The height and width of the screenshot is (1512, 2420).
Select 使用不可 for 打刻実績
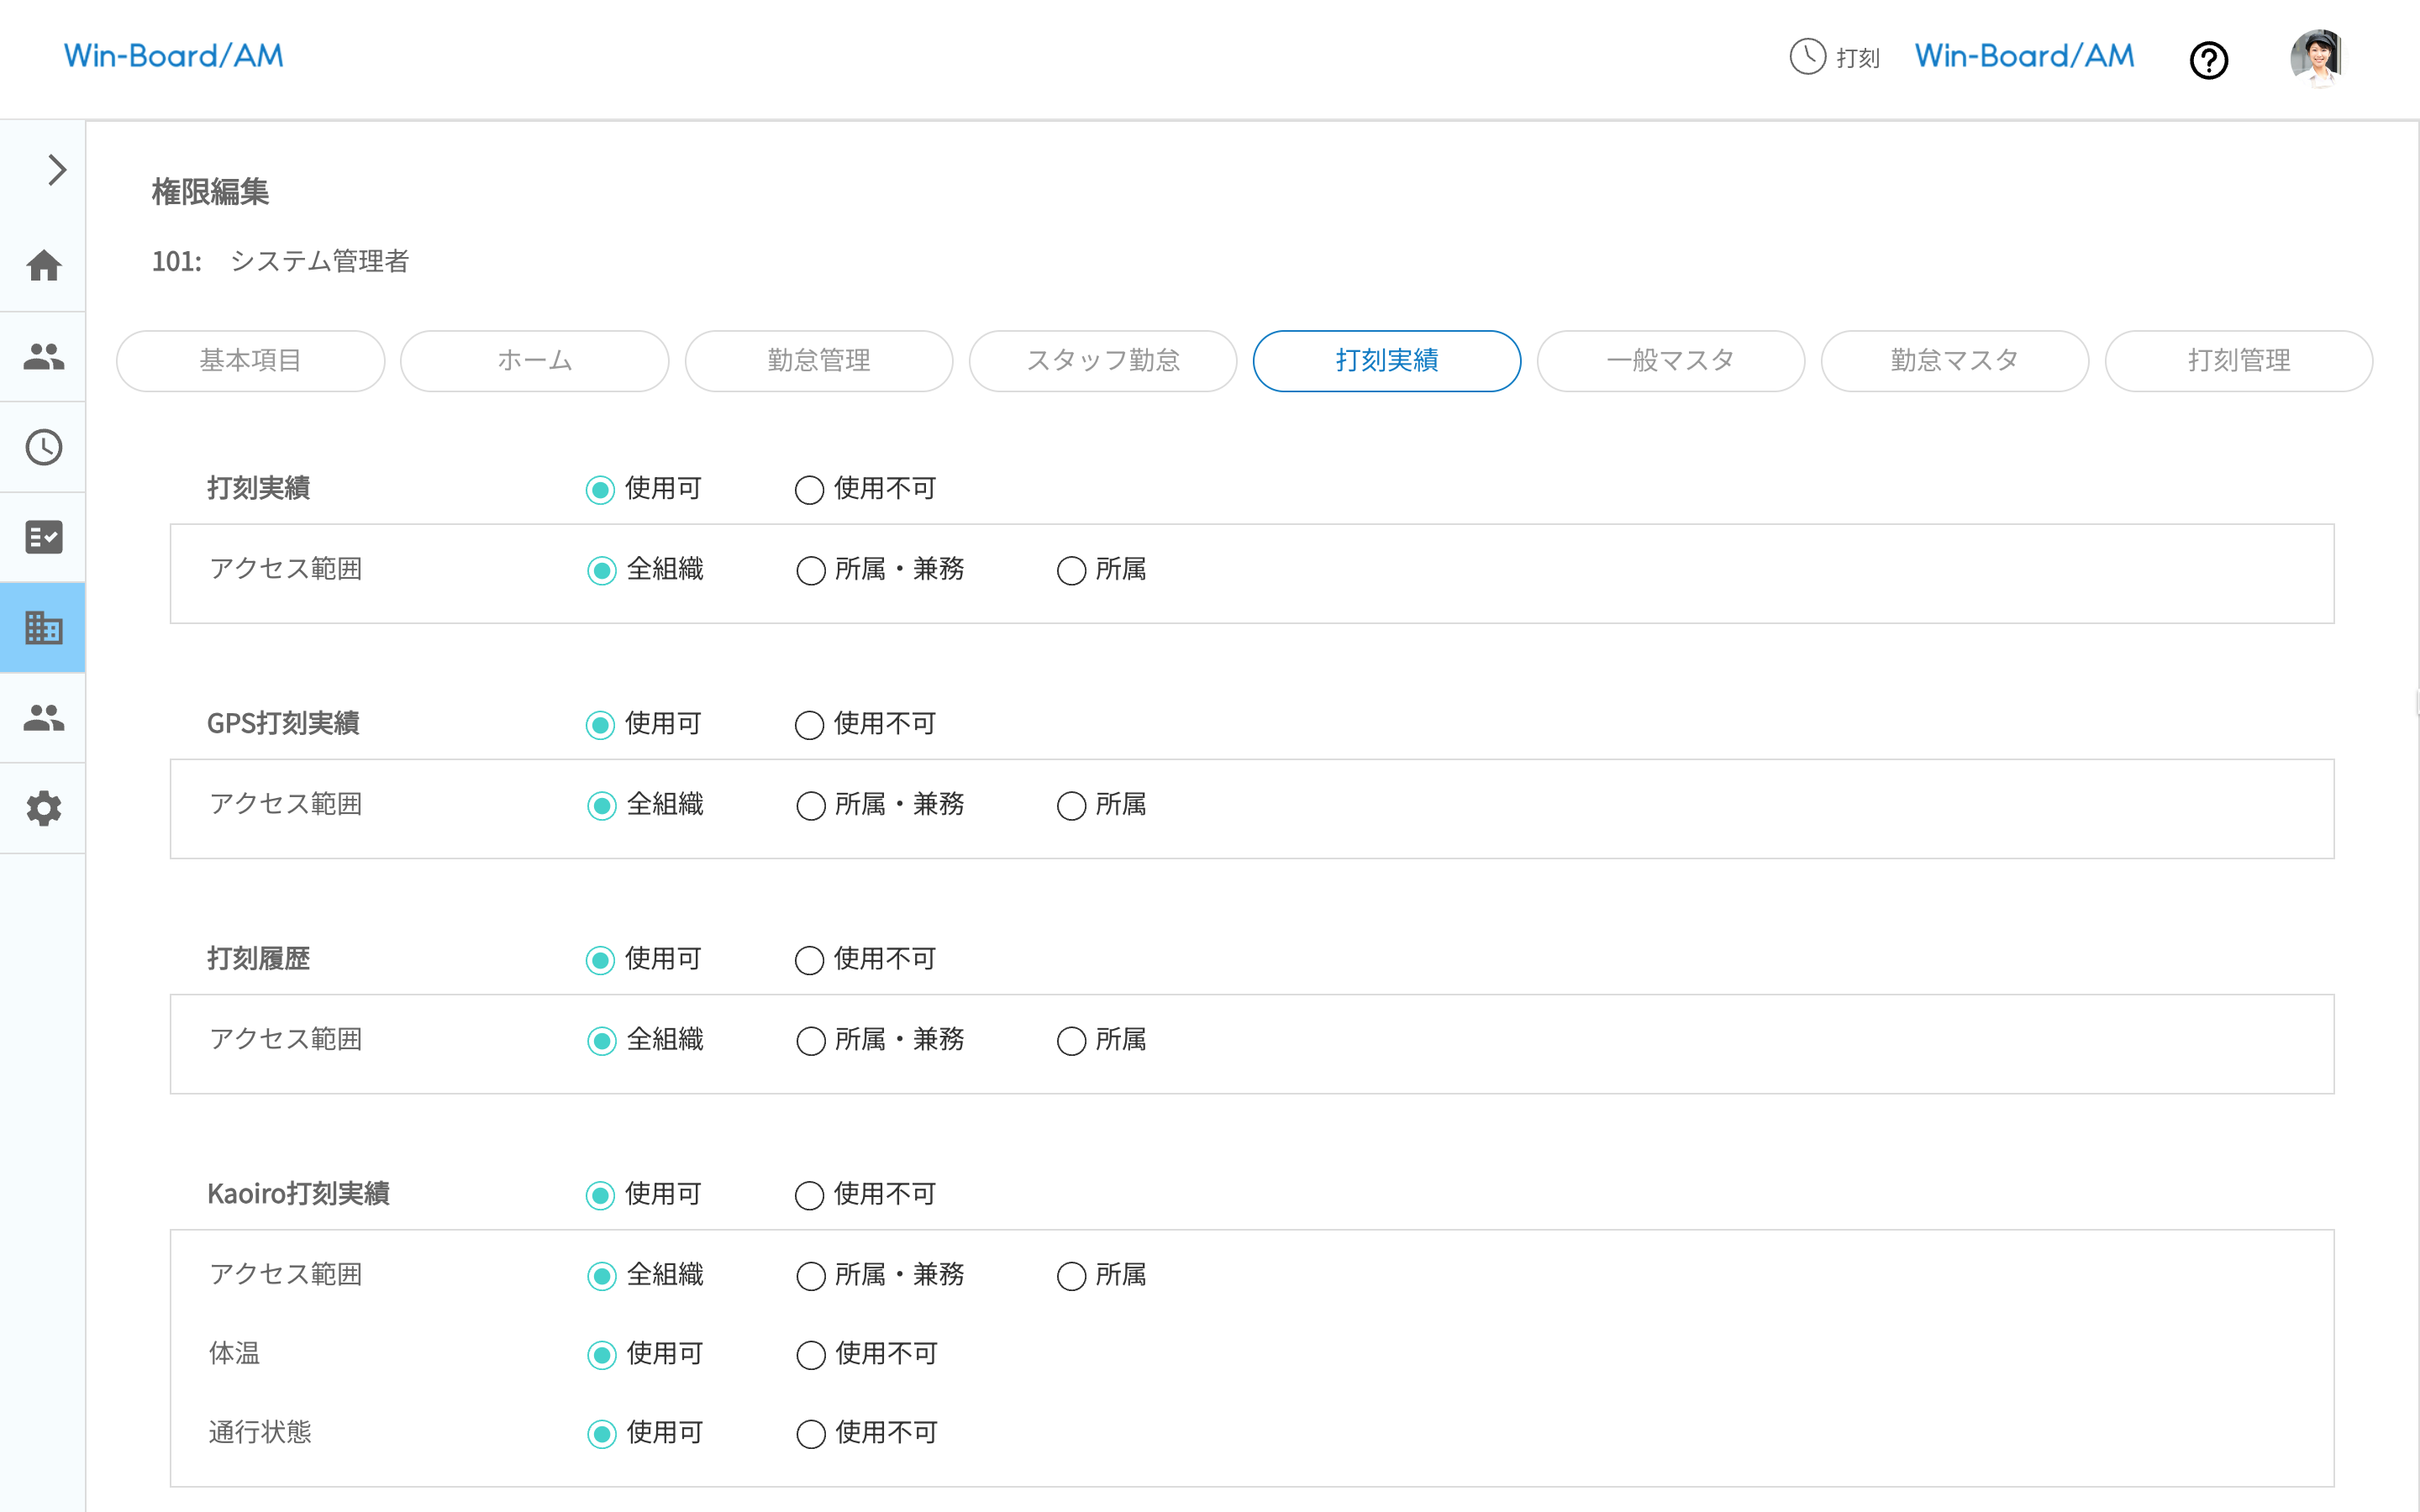(809, 490)
